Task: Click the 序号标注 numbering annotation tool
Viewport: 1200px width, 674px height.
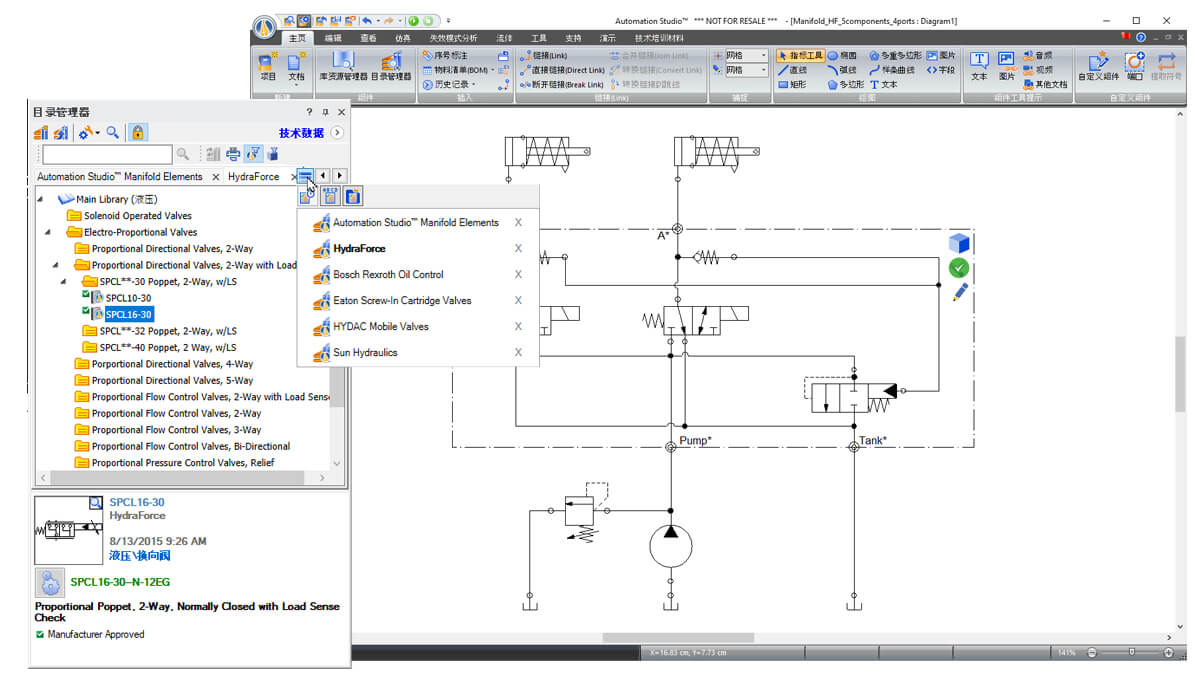Action: 447,56
